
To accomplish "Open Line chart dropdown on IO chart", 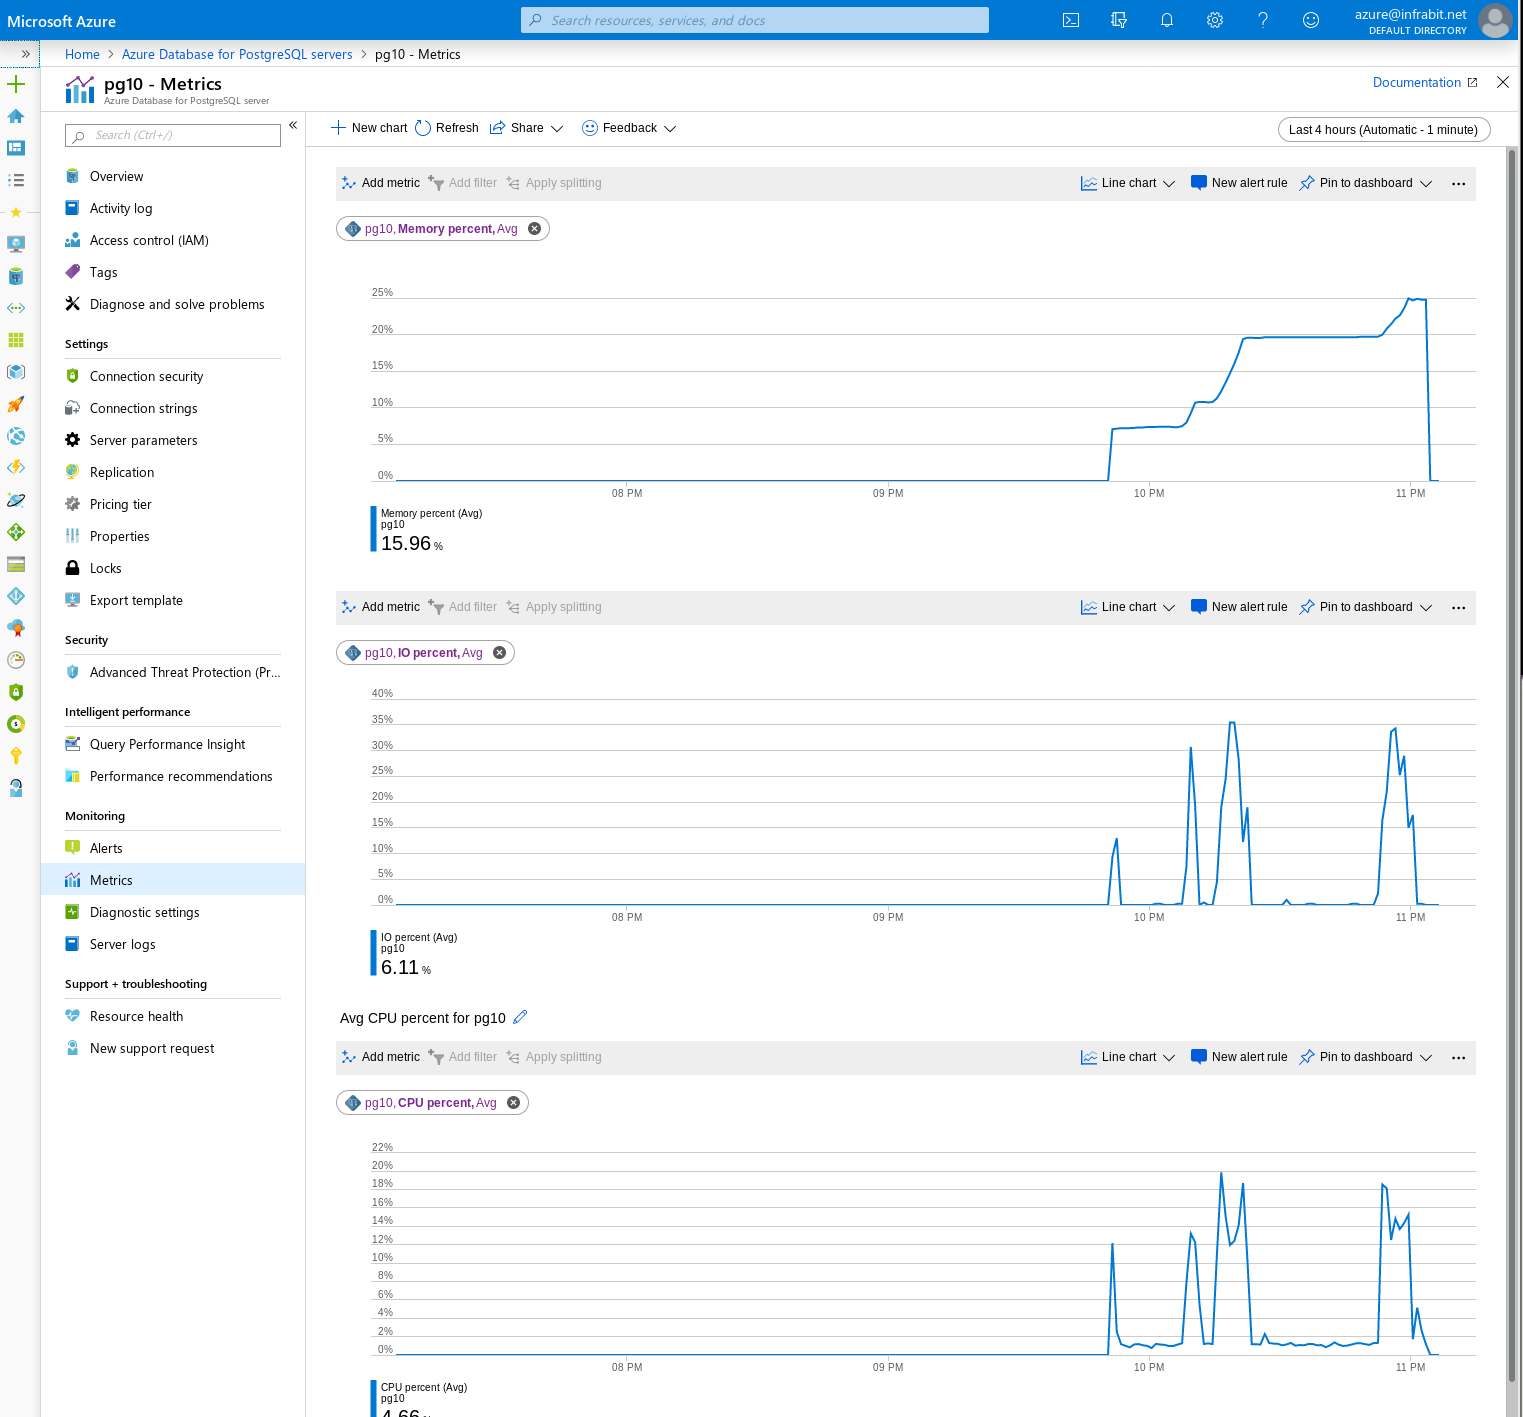I will tap(1128, 607).
